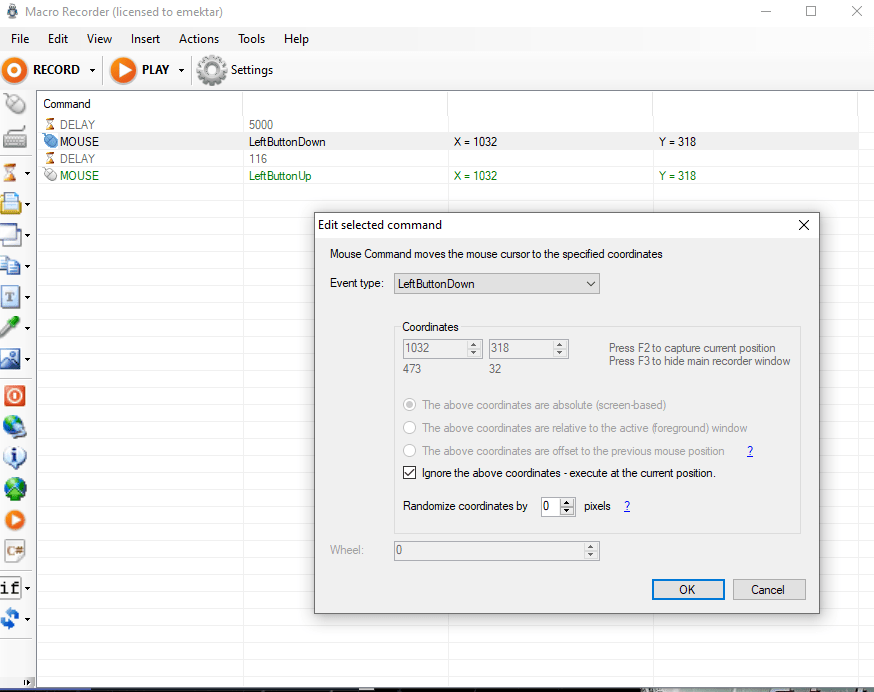Click the Y coordinate 318 stepper arrows
Screen dimensions: 874x692
coord(560,349)
